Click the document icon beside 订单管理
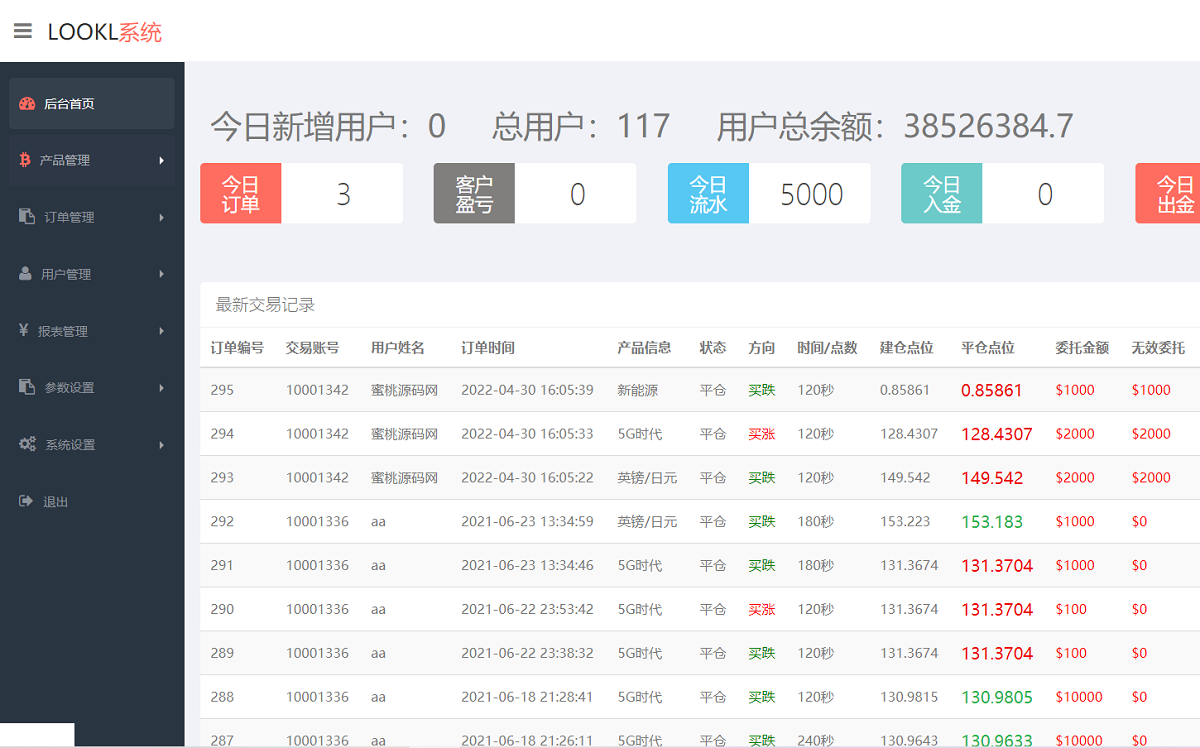This screenshot has width=1200, height=748. (x=28, y=217)
